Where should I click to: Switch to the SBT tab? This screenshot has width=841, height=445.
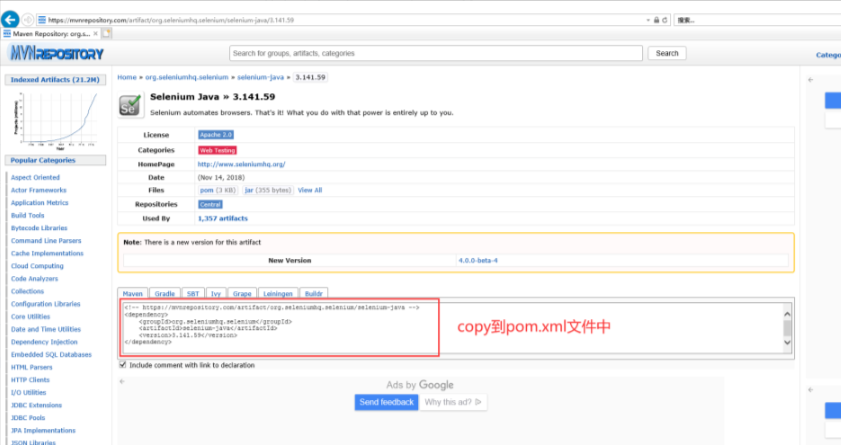[193, 293]
